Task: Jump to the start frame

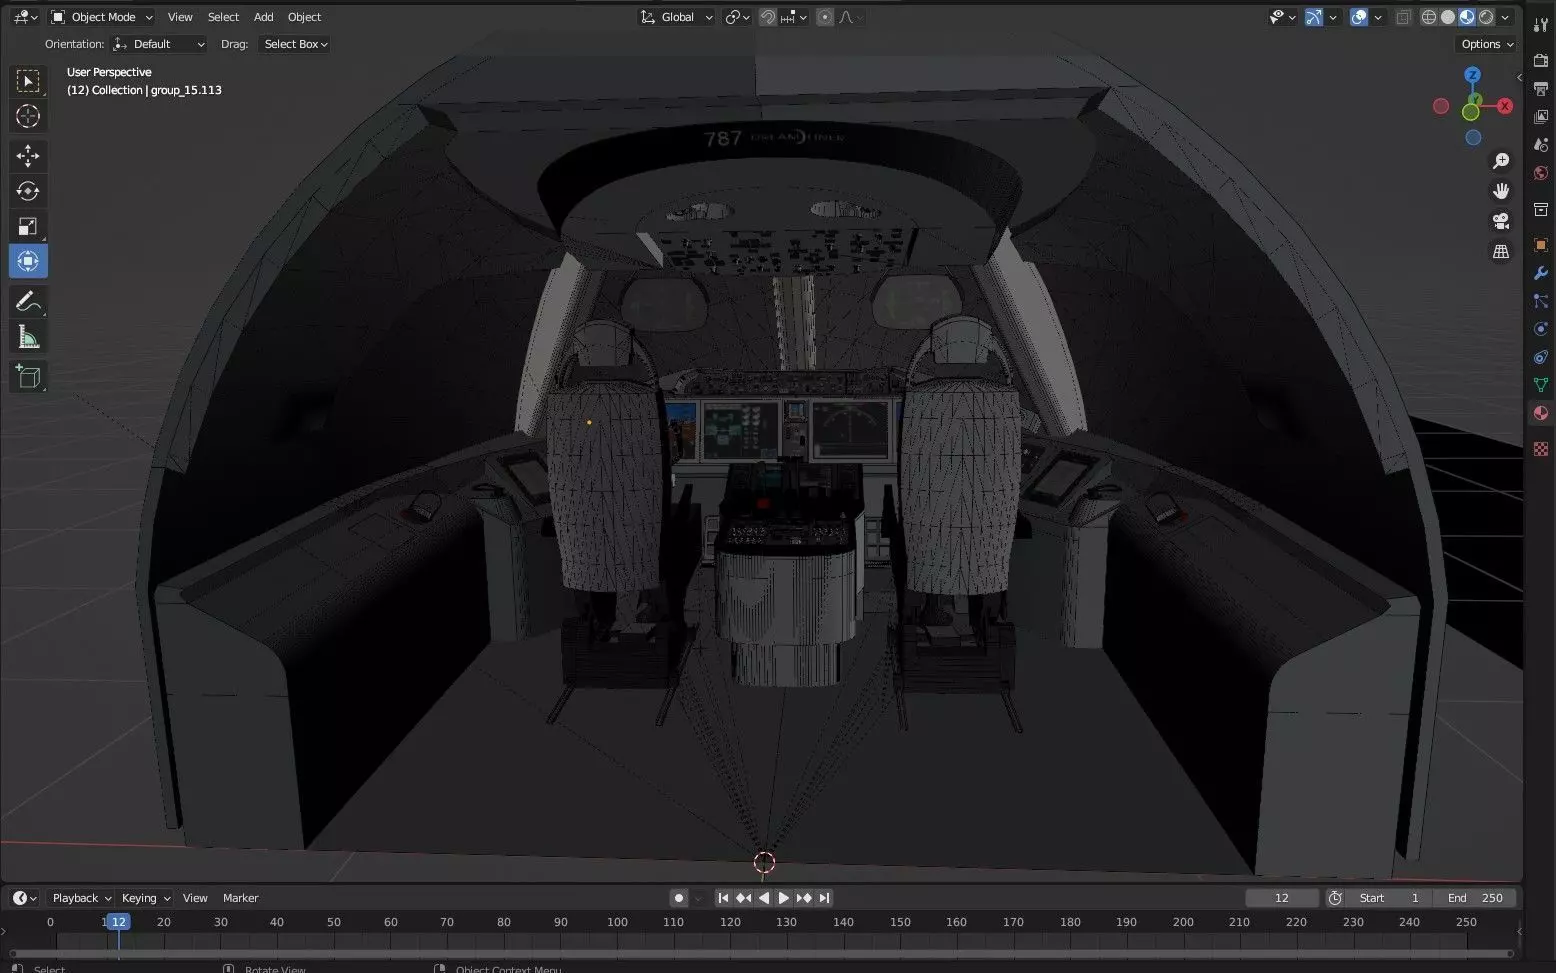Action: (723, 898)
